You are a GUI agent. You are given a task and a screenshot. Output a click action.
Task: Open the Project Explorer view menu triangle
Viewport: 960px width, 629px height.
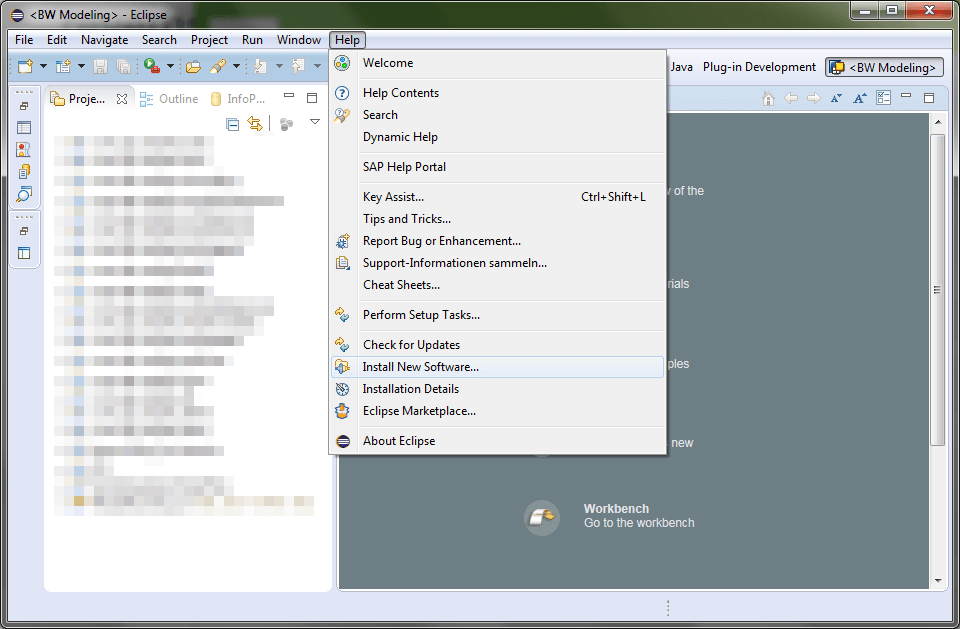pyautogui.click(x=313, y=122)
